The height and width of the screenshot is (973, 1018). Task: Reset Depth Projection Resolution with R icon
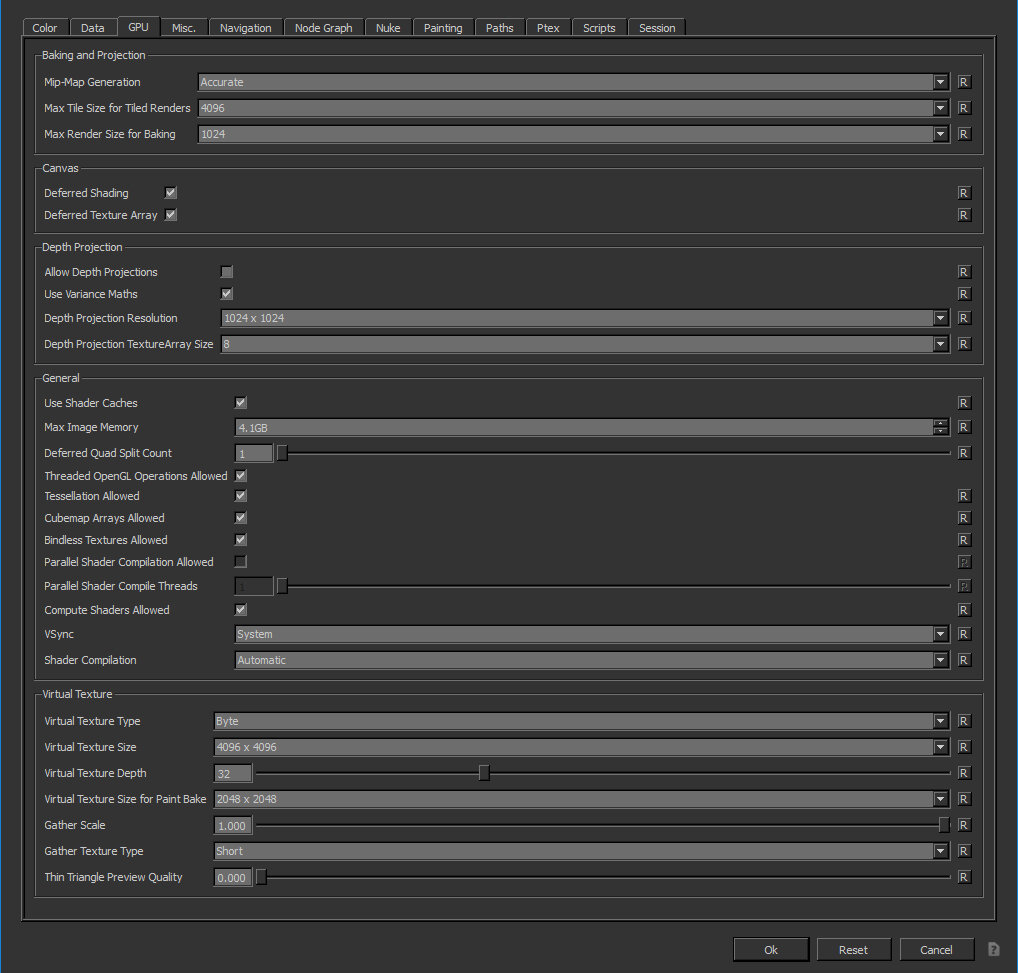pos(964,318)
